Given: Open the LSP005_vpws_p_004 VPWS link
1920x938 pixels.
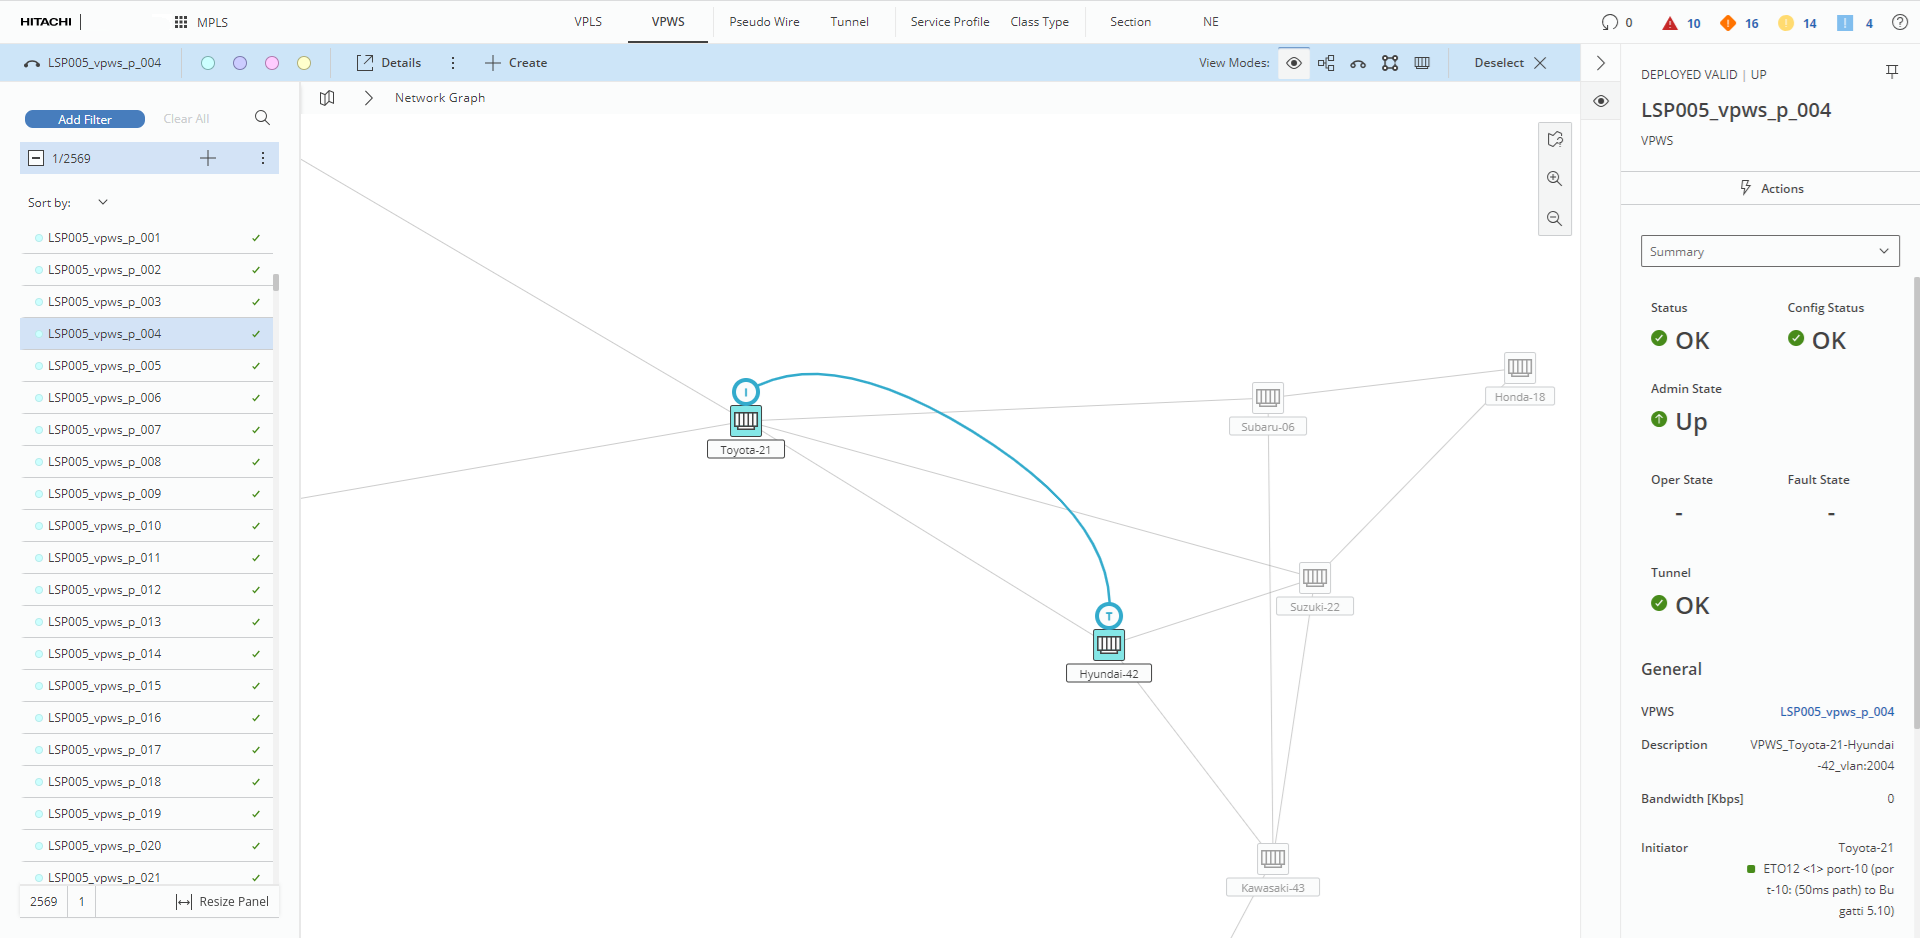Looking at the screenshot, I should [x=1836, y=712].
